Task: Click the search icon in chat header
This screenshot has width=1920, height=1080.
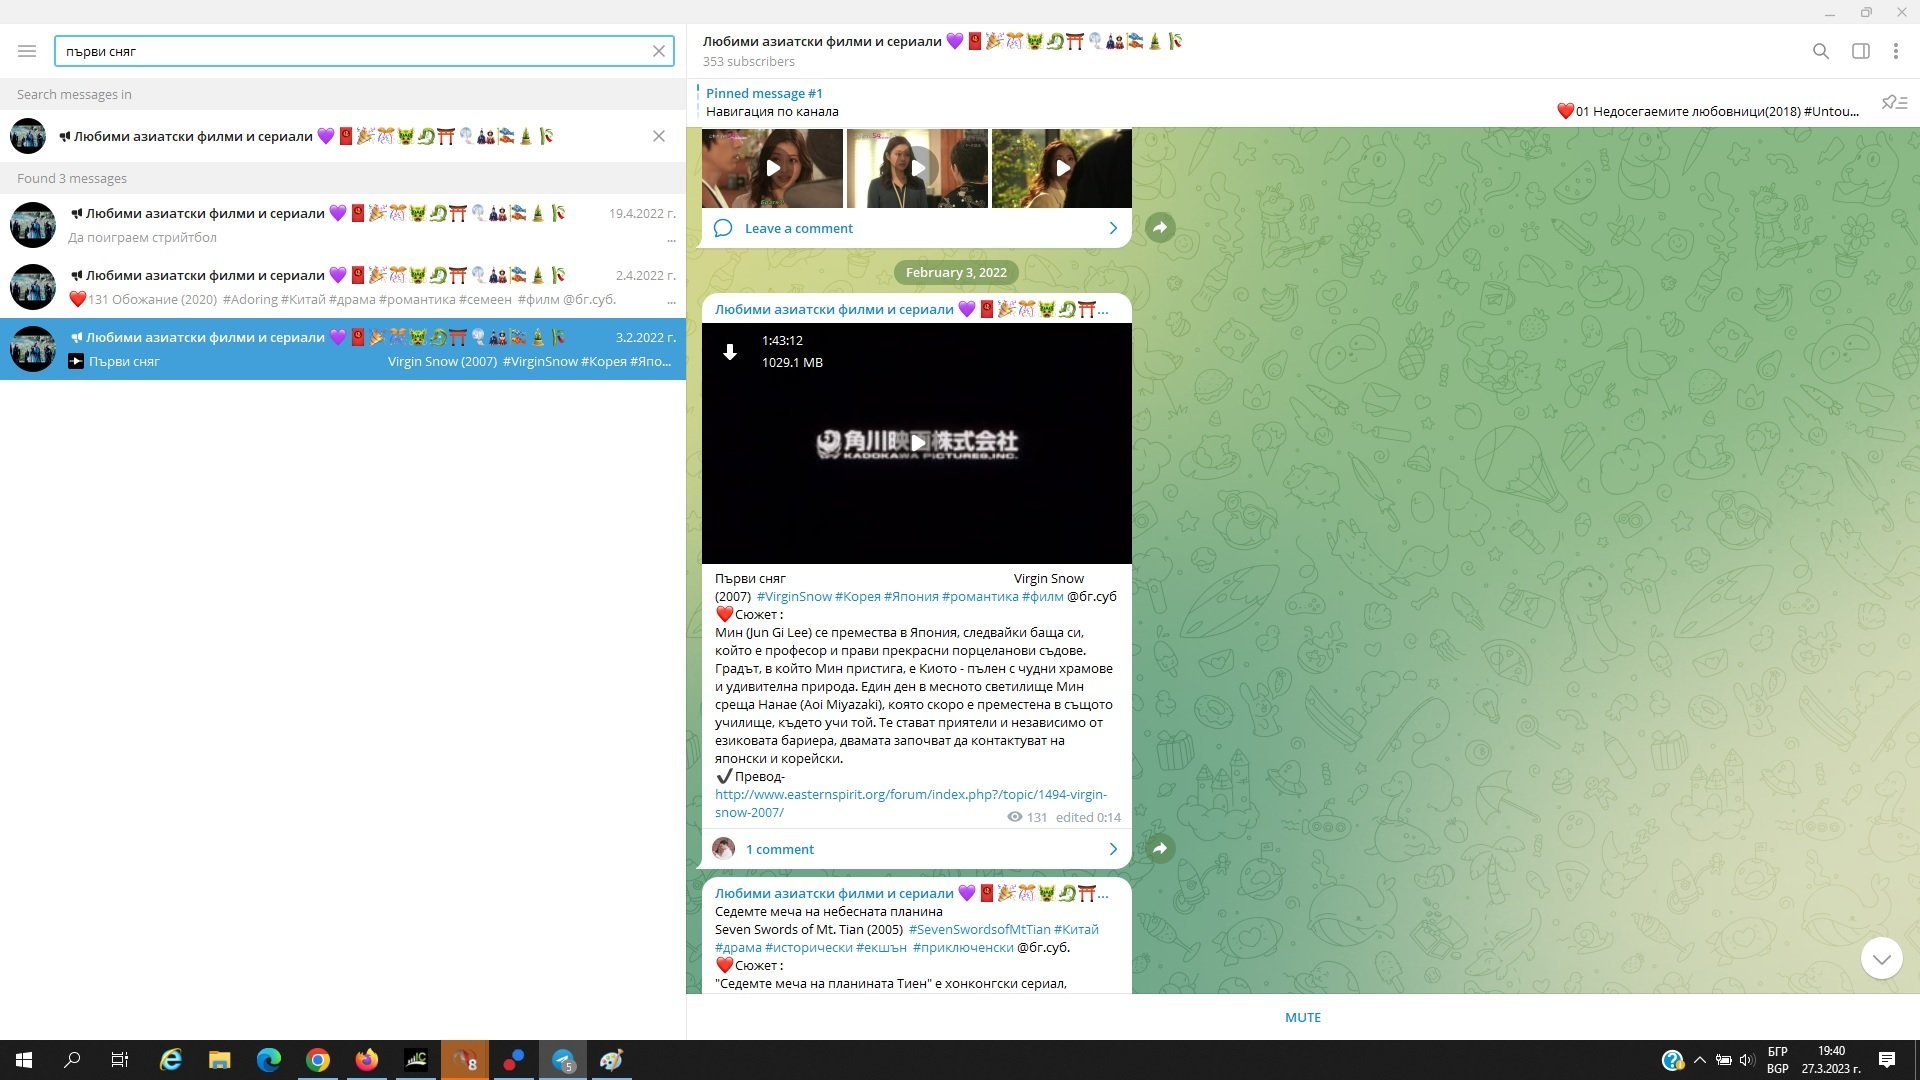Action: tap(1820, 51)
